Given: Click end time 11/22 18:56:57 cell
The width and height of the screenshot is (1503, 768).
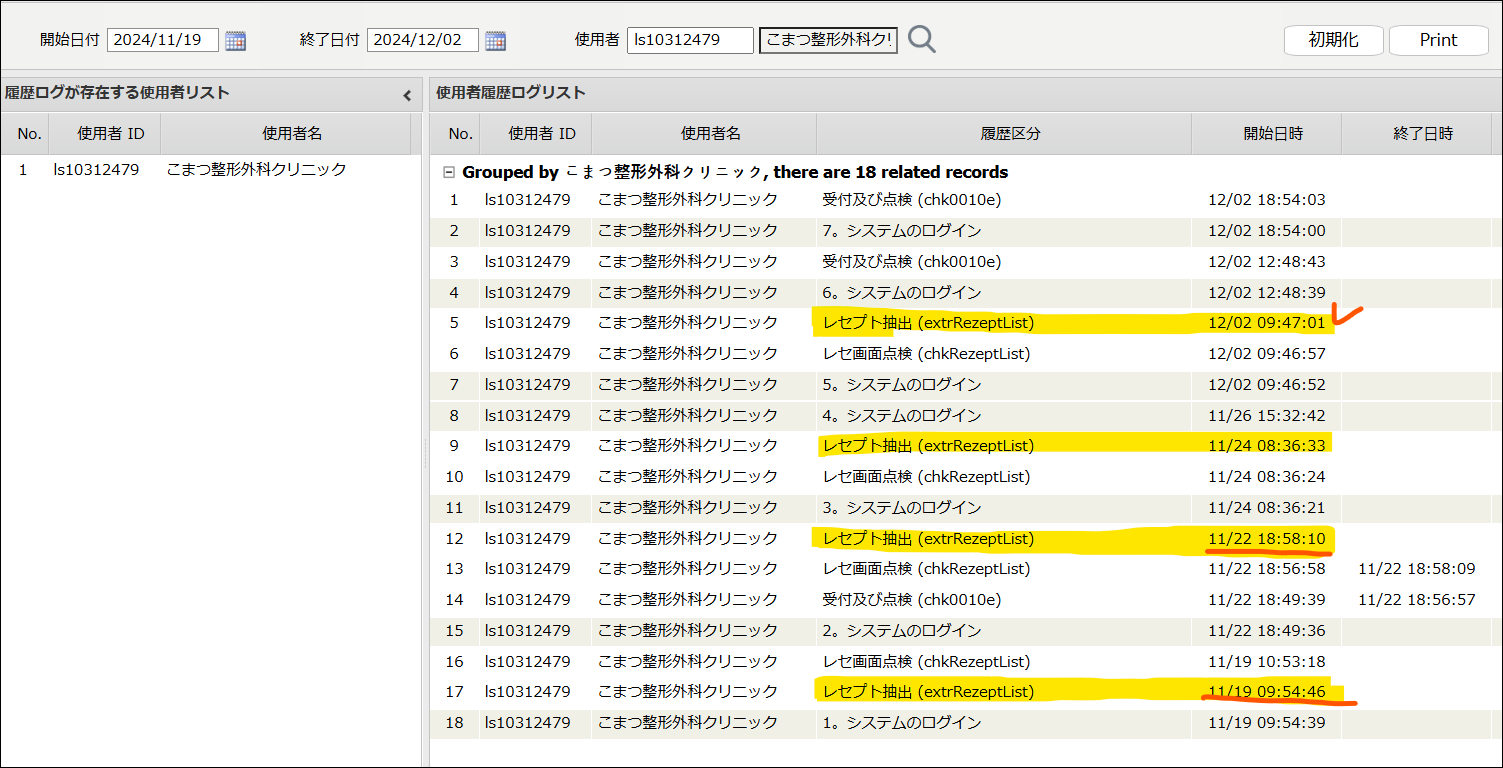Looking at the screenshot, I should pyautogui.click(x=1417, y=600).
